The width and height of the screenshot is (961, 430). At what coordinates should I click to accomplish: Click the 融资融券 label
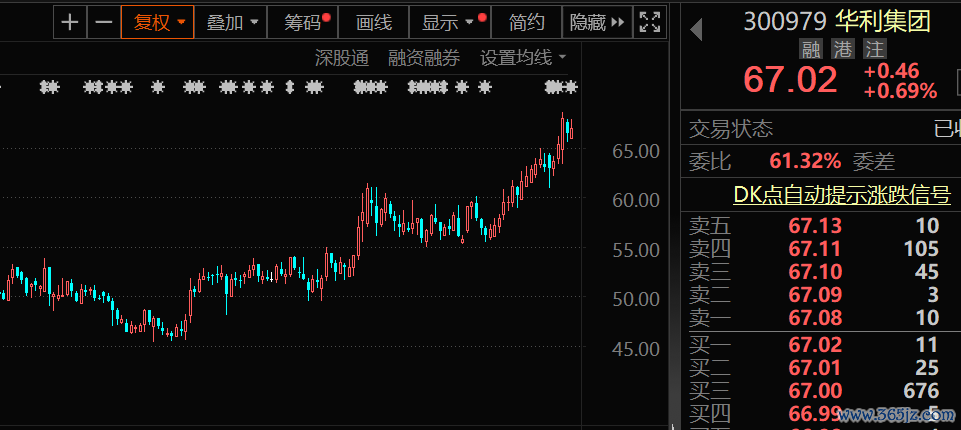click(x=424, y=58)
